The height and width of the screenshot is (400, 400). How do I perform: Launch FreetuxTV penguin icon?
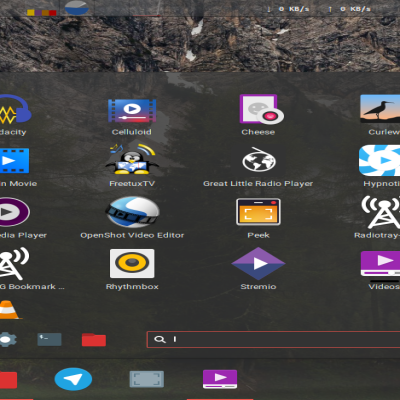[132, 159]
